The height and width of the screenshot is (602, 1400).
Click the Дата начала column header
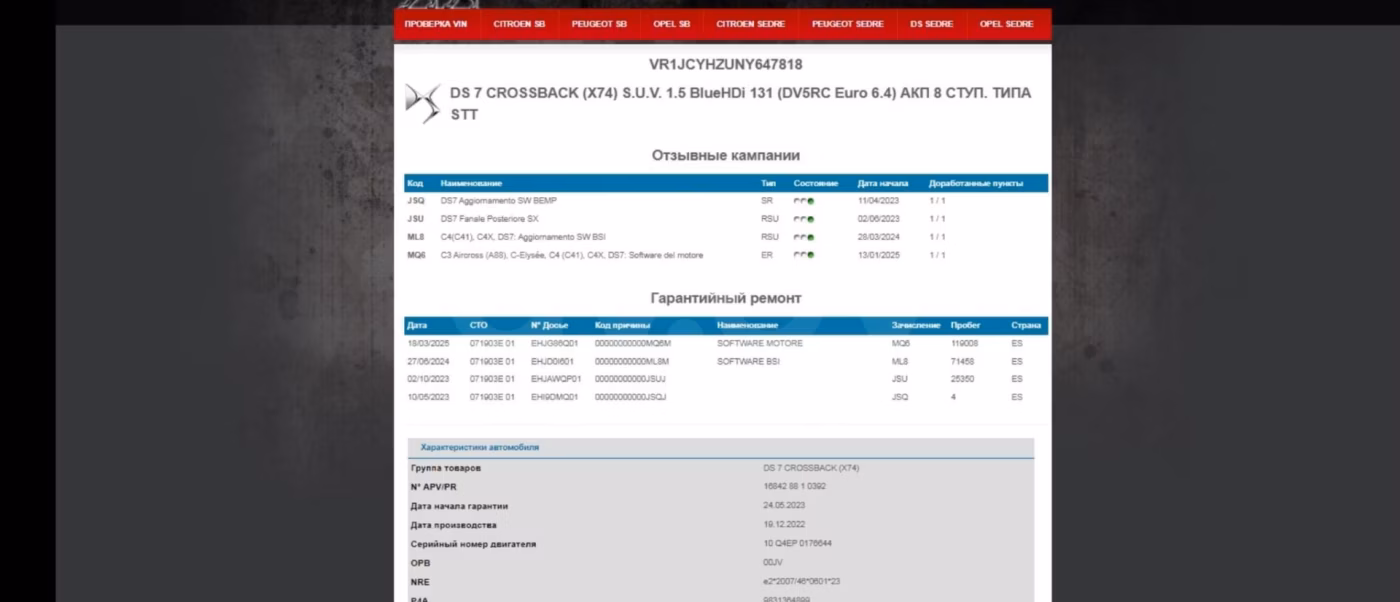(883, 183)
